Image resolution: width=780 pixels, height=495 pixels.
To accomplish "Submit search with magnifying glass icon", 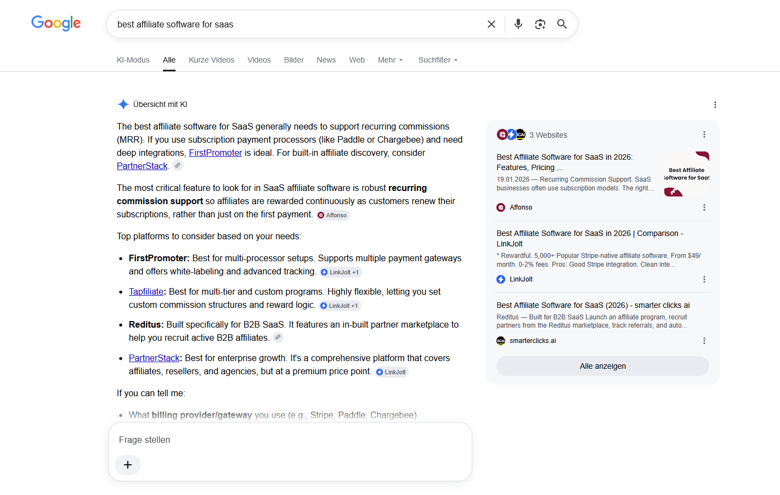I will click(562, 24).
